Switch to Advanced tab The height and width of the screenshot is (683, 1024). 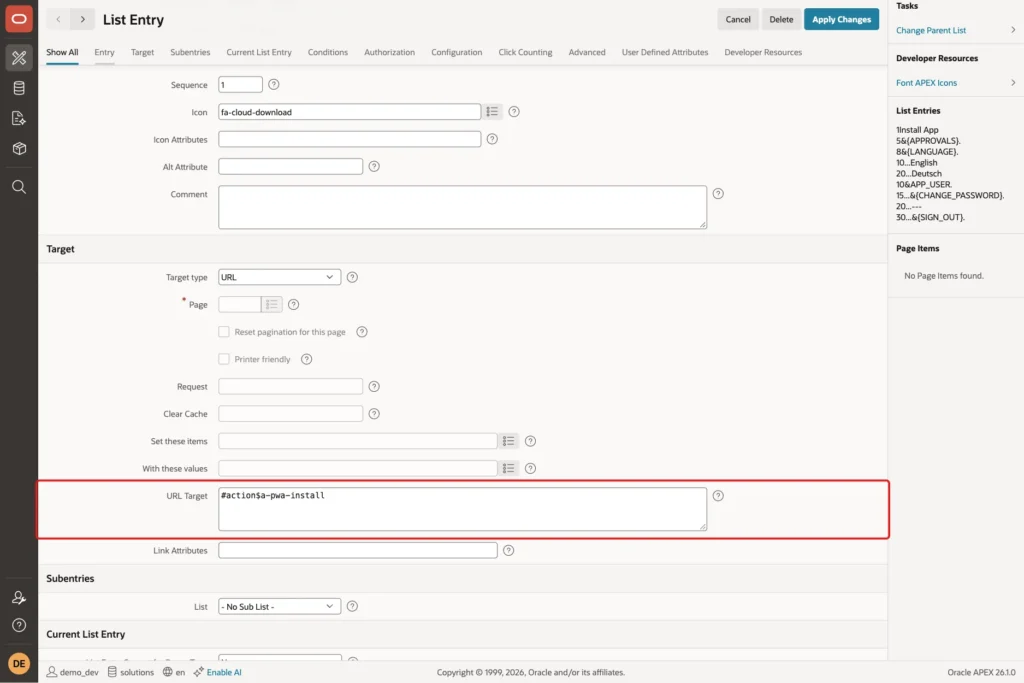click(586, 52)
